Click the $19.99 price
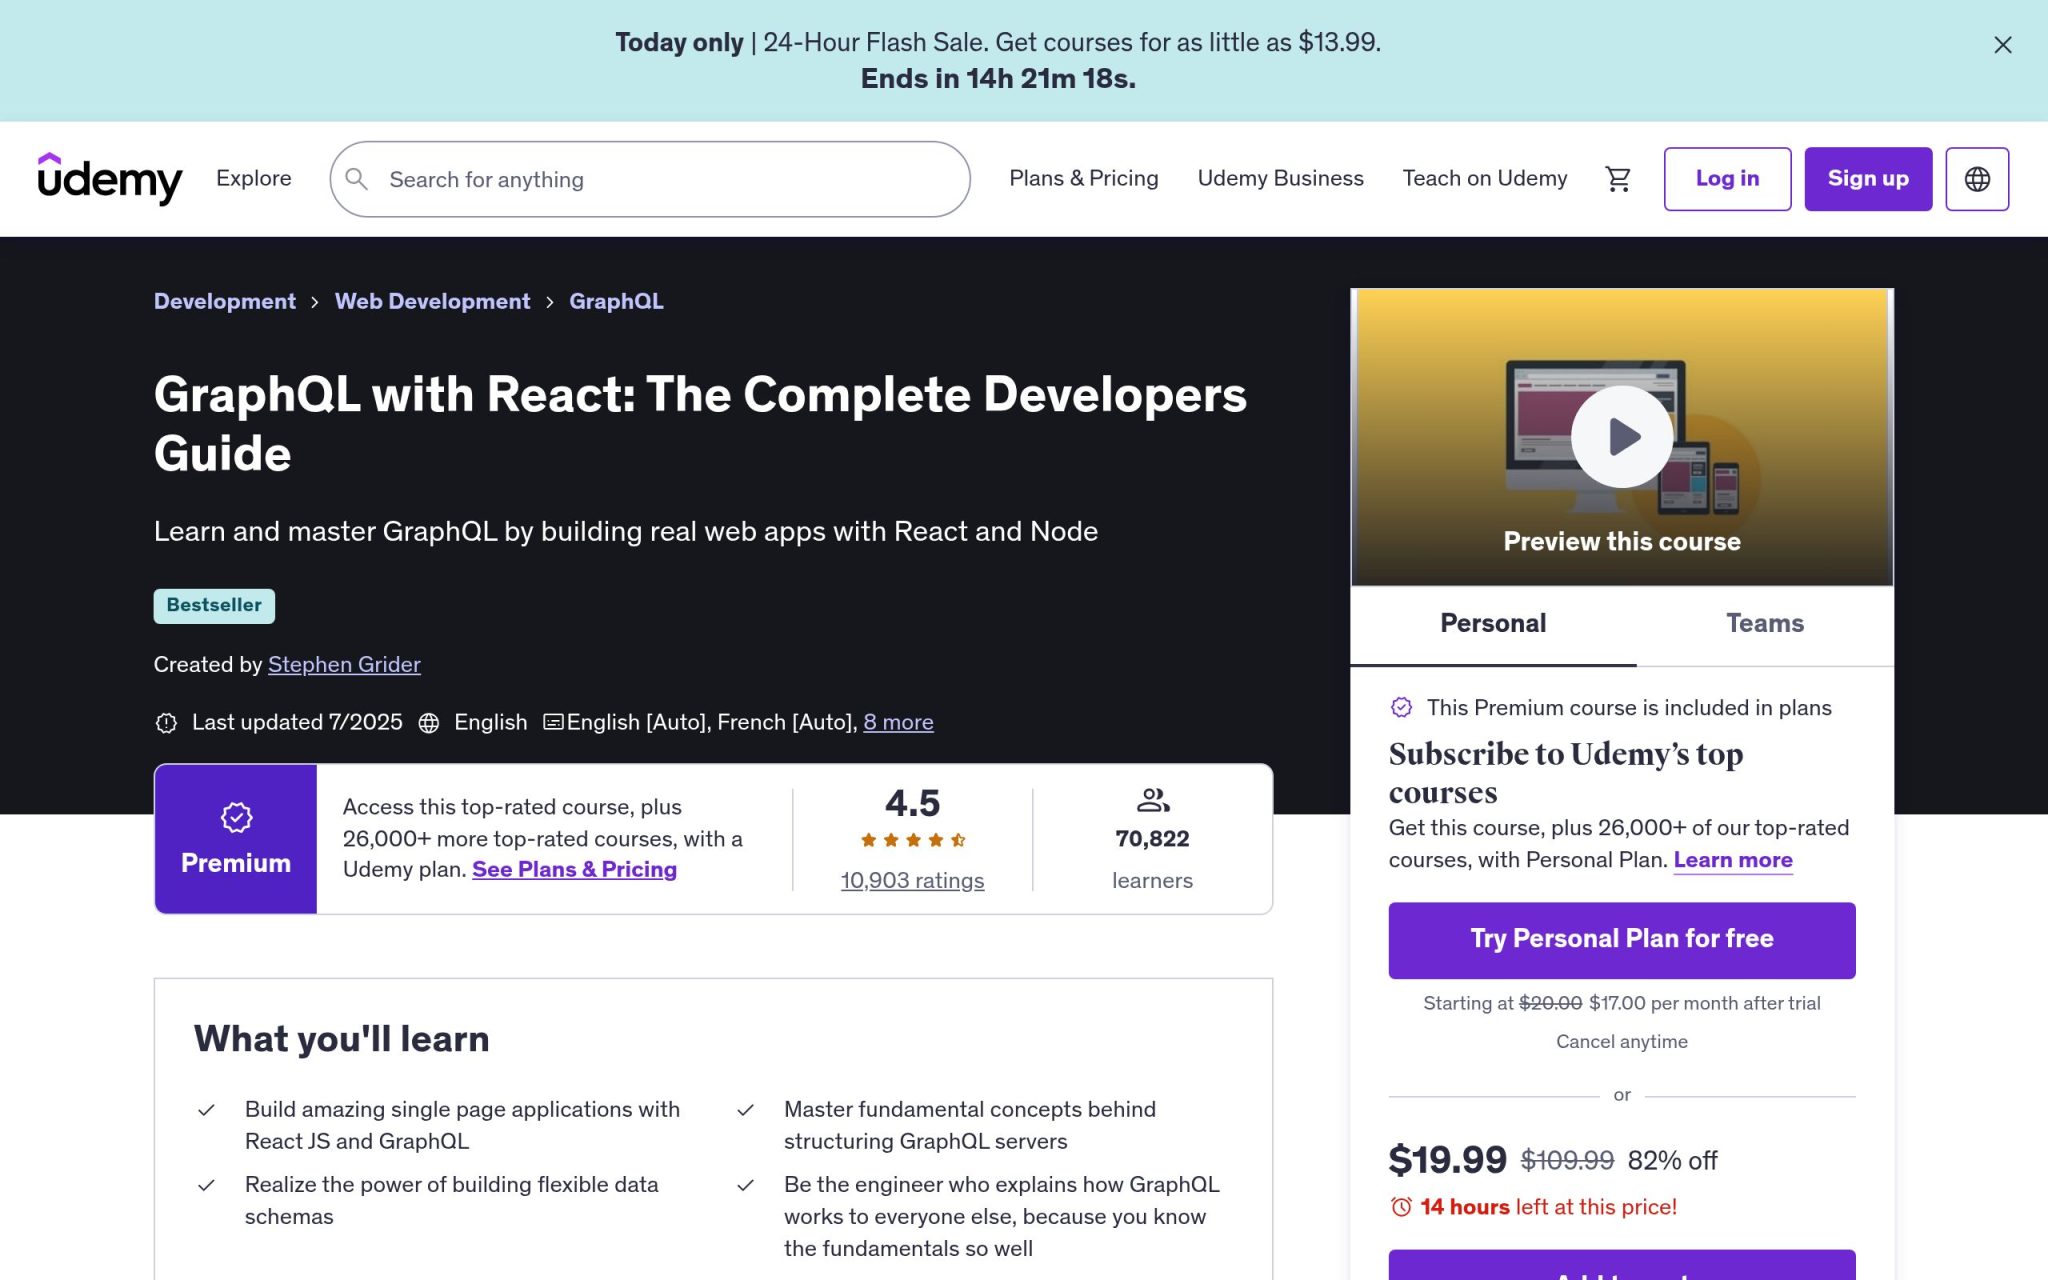Image resolution: width=2048 pixels, height=1280 pixels. [x=1447, y=1160]
